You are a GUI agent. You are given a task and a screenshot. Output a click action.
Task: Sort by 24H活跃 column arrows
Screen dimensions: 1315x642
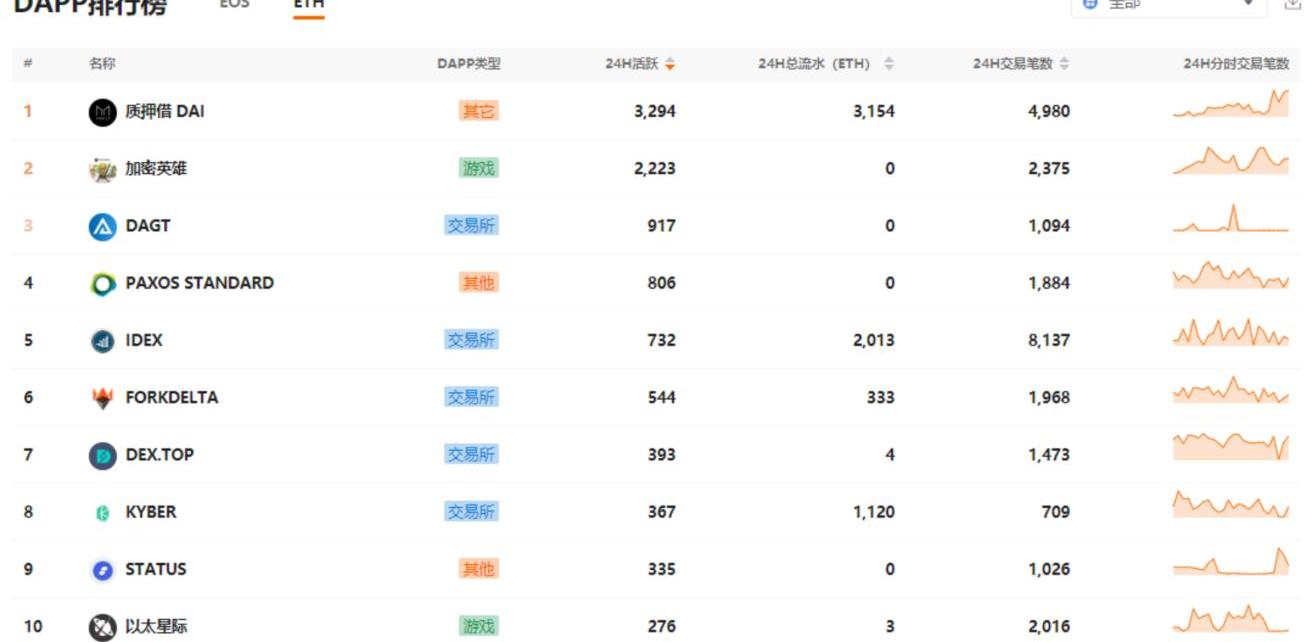(670, 64)
